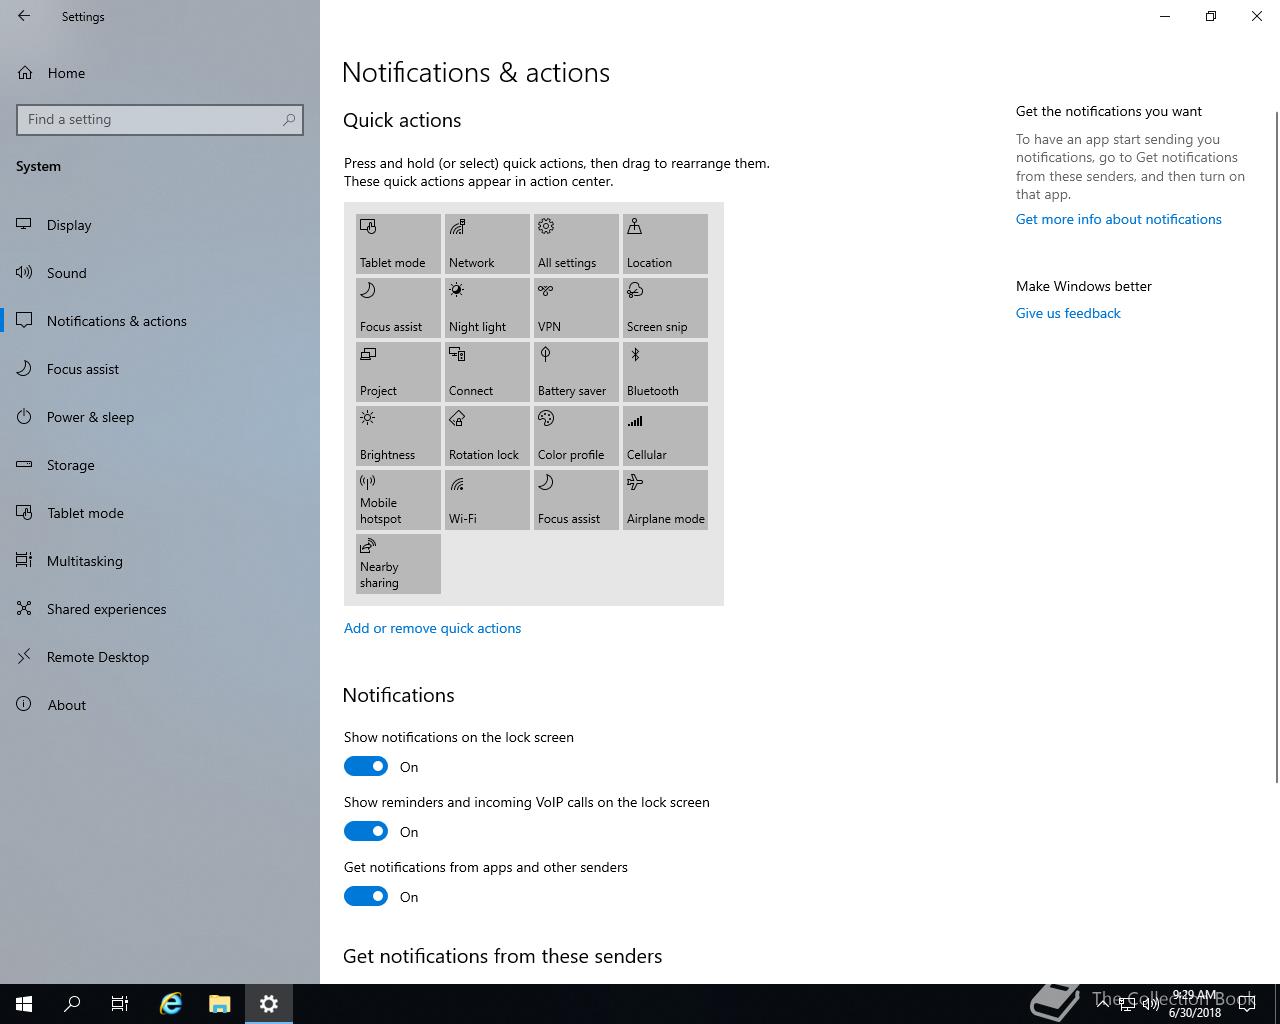Select the Cellular quick action tile
The width and height of the screenshot is (1280, 1024).
click(x=665, y=436)
